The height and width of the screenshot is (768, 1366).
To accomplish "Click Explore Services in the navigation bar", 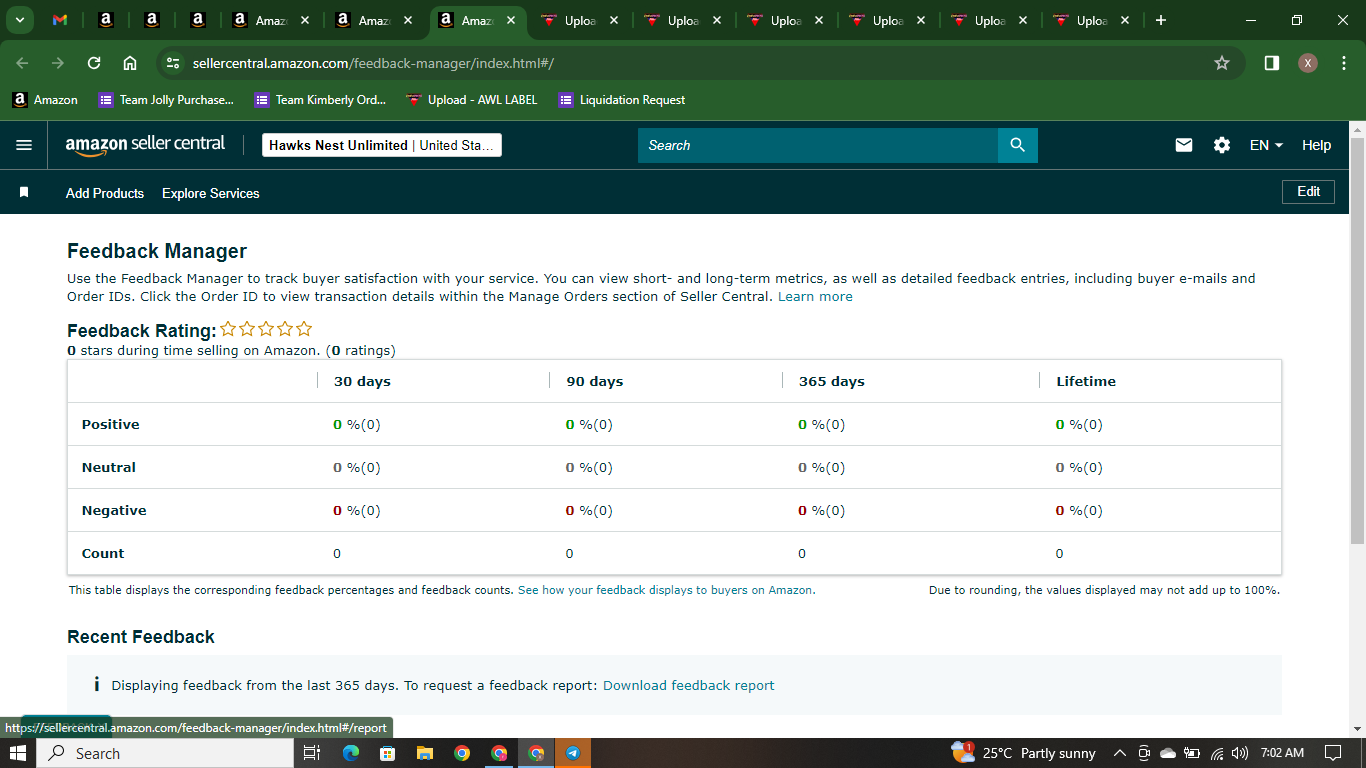I will click(211, 193).
